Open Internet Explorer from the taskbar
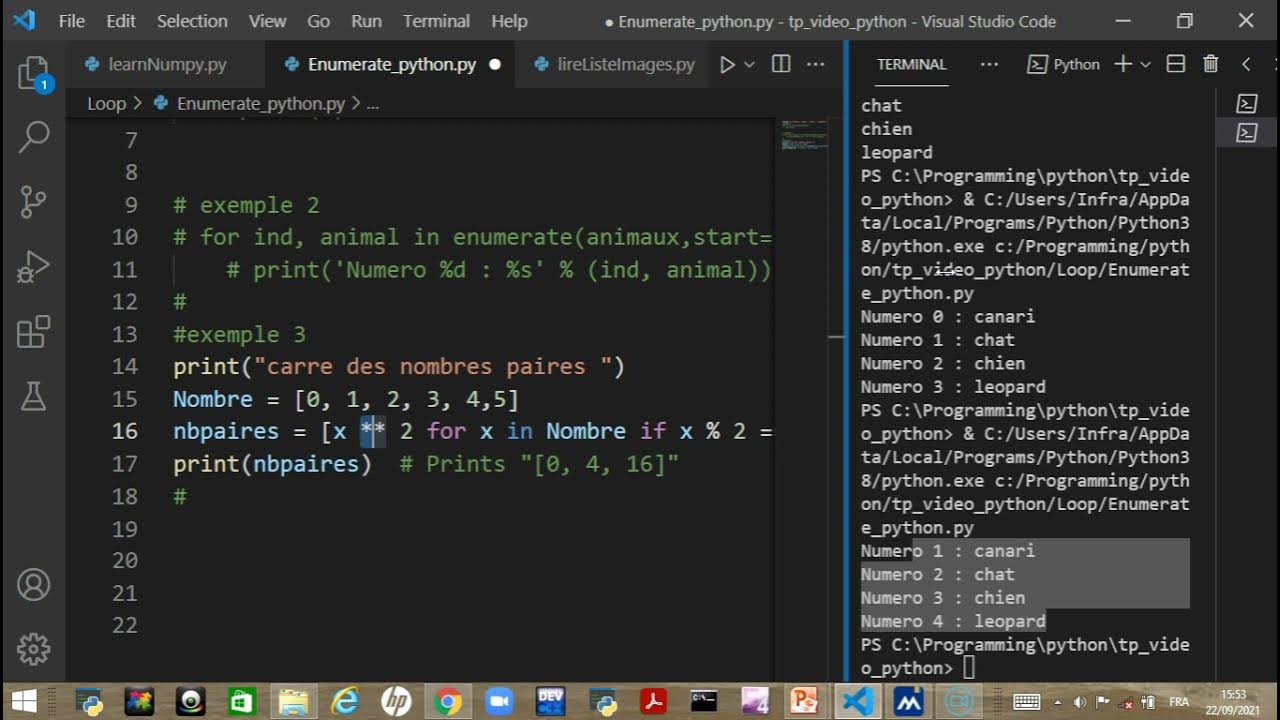The image size is (1280, 720). (345, 702)
